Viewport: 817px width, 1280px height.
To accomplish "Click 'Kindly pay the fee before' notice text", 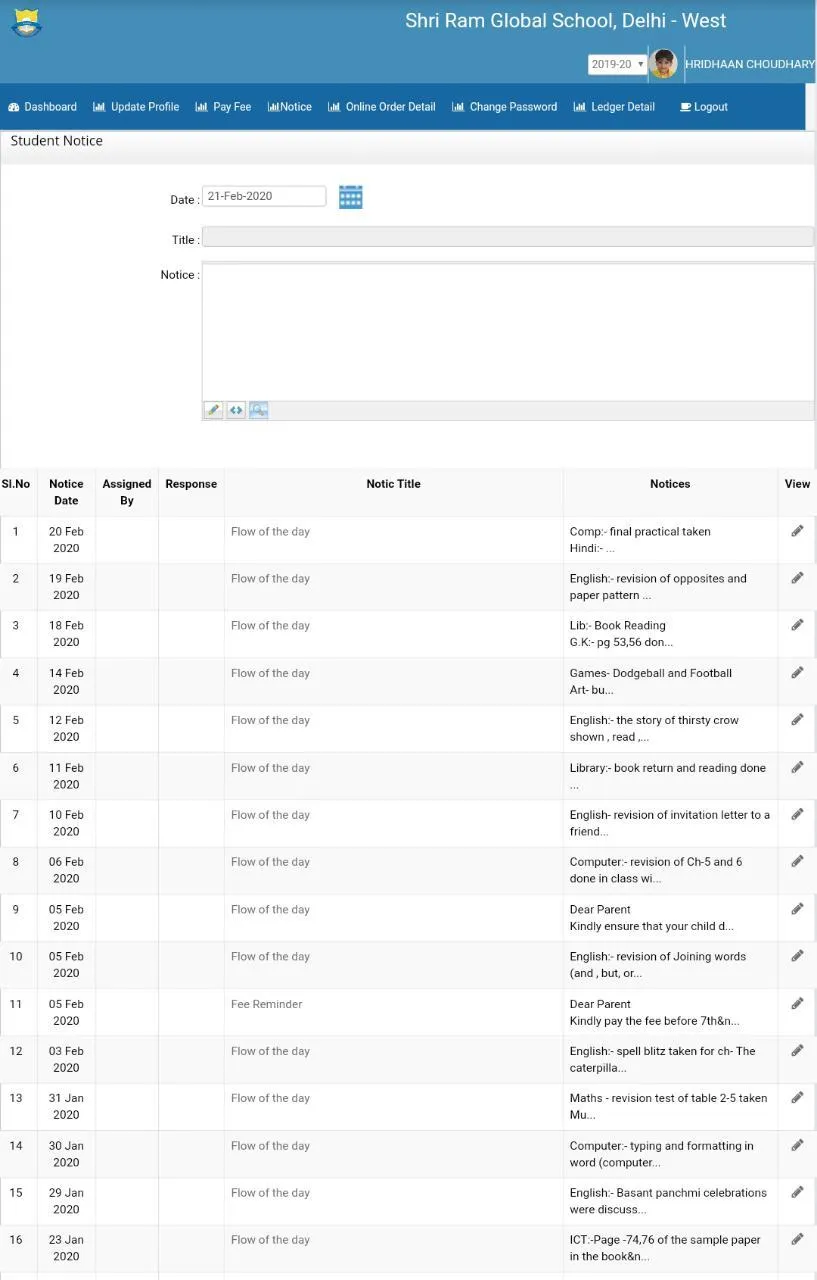I will (654, 1021).
